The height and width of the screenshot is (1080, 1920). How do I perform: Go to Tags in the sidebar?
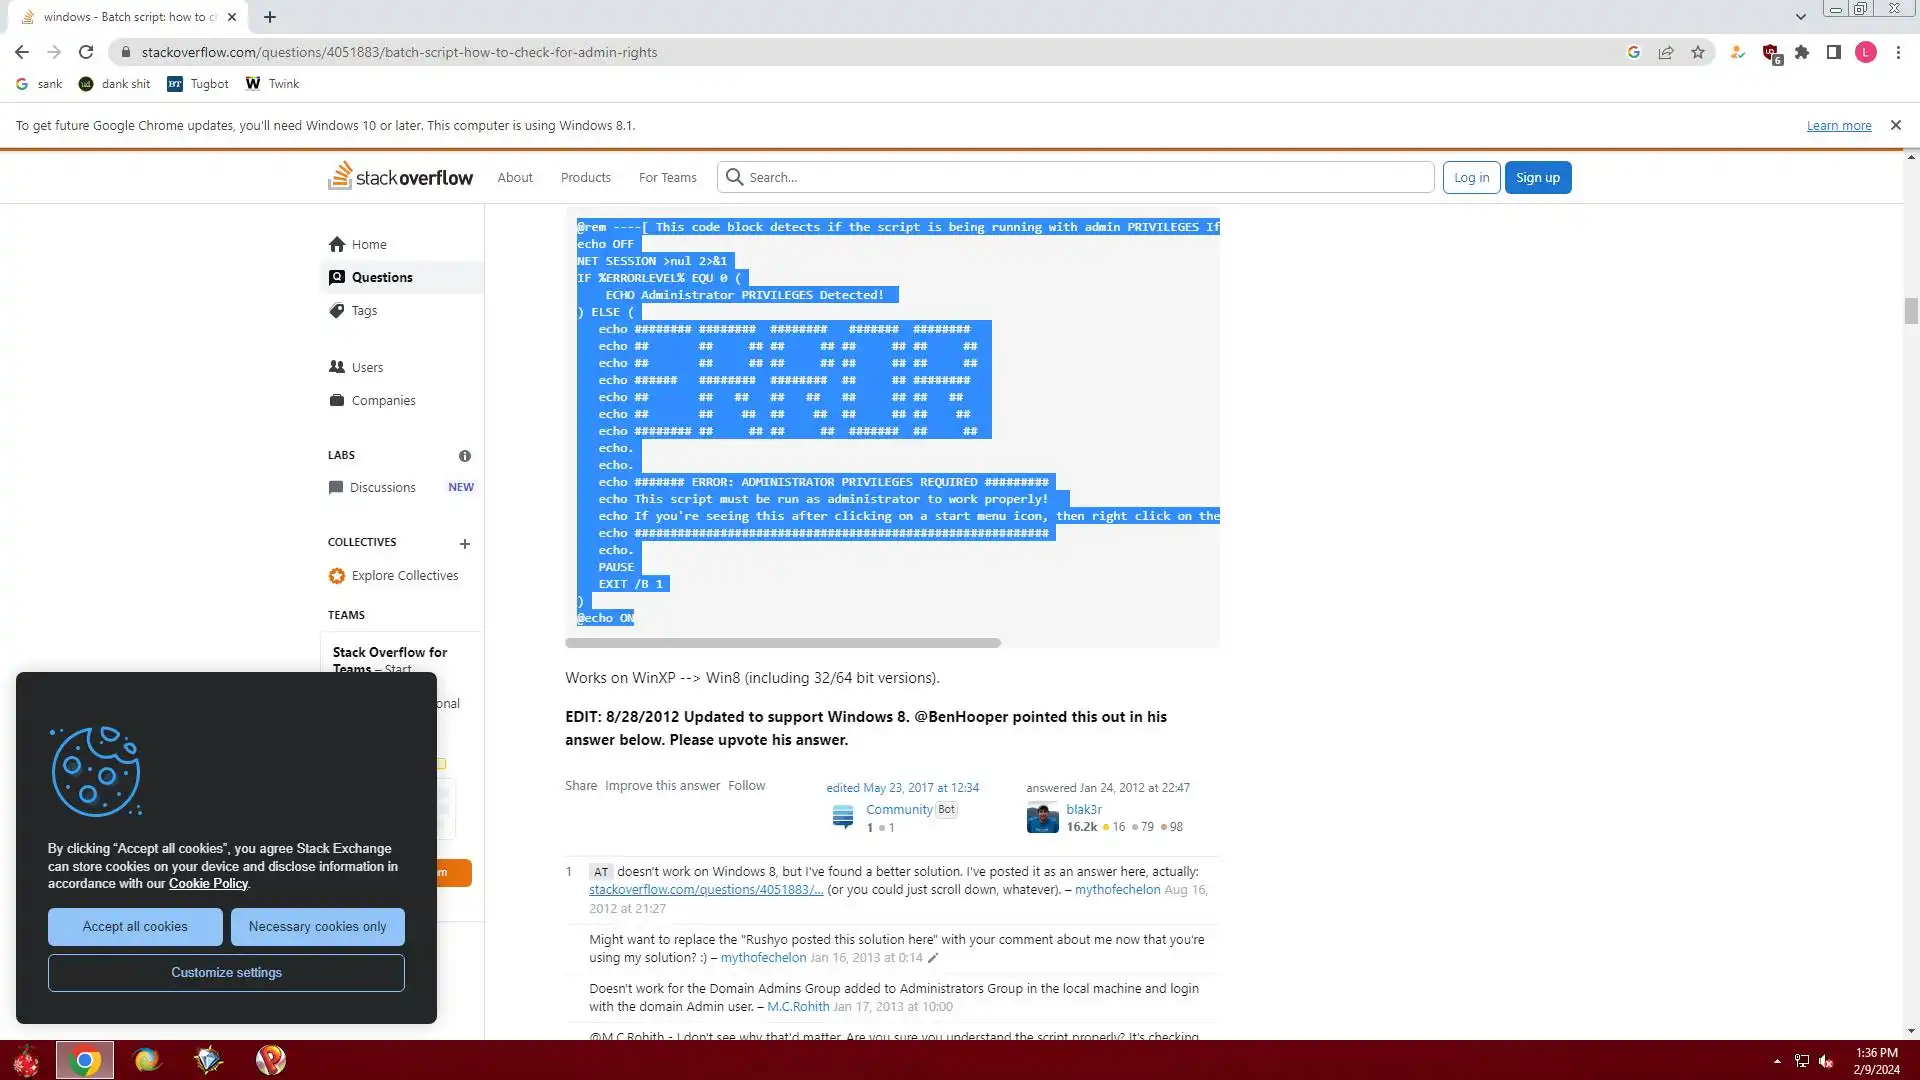[364, 311]
